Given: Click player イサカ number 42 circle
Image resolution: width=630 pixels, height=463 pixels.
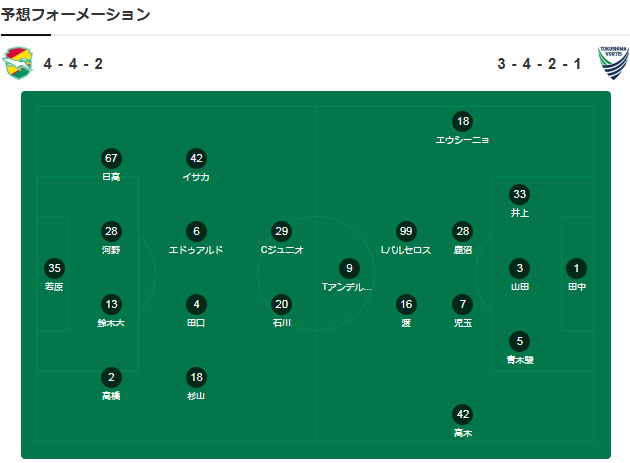Looking at the screenshot, I should [196, 158].
